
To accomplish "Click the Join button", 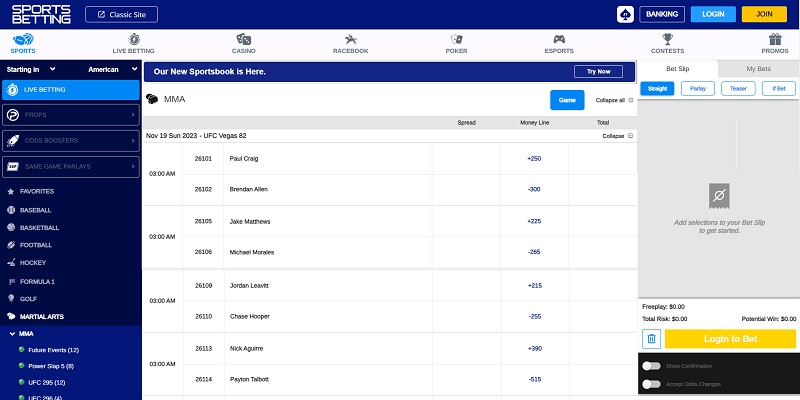I will (764, 14).
